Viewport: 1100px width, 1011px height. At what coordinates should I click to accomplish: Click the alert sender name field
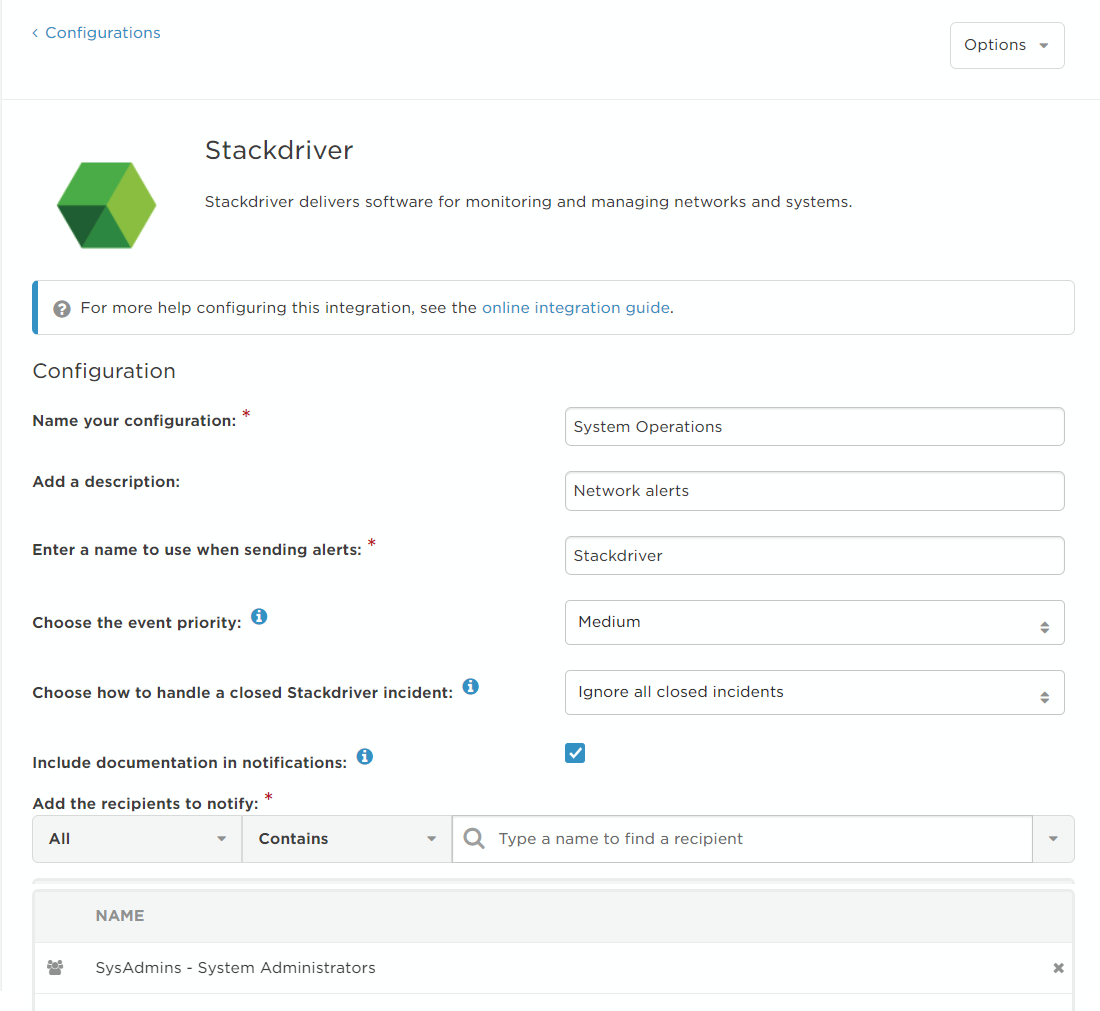pyautogui.click(x=814, y=556)
